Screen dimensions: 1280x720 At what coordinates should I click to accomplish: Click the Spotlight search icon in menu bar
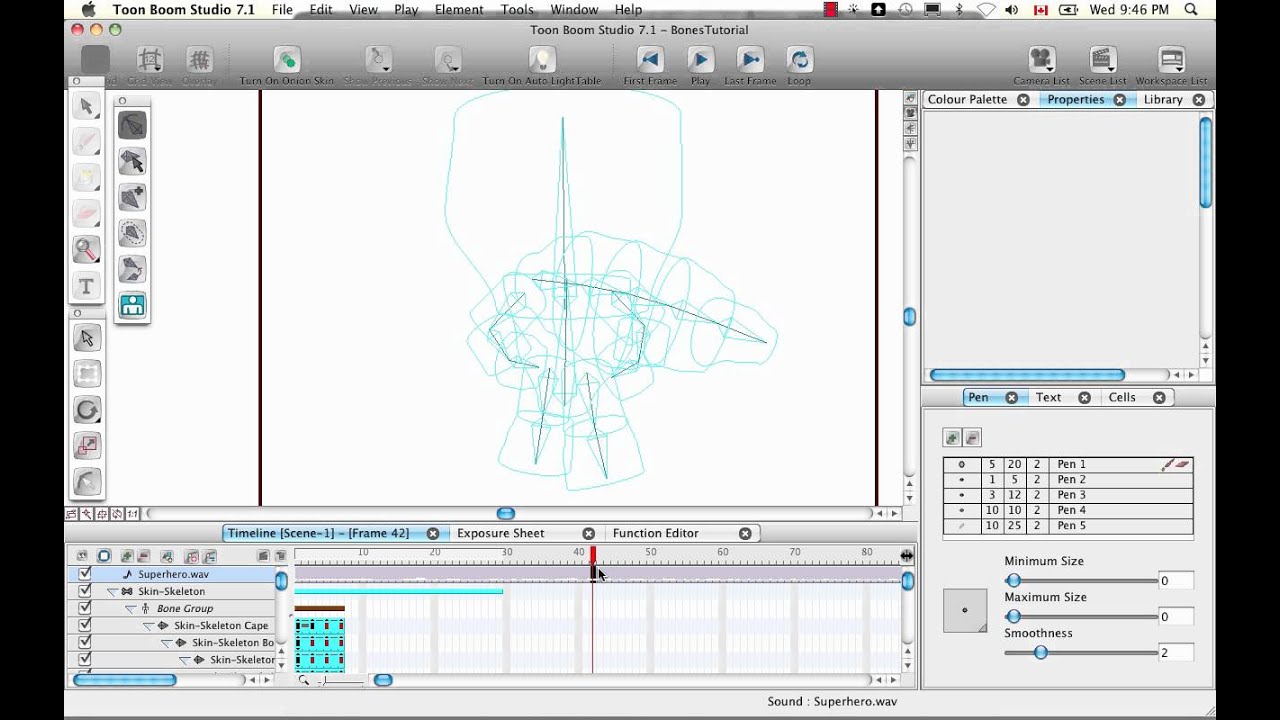(x=1191, y=9)
